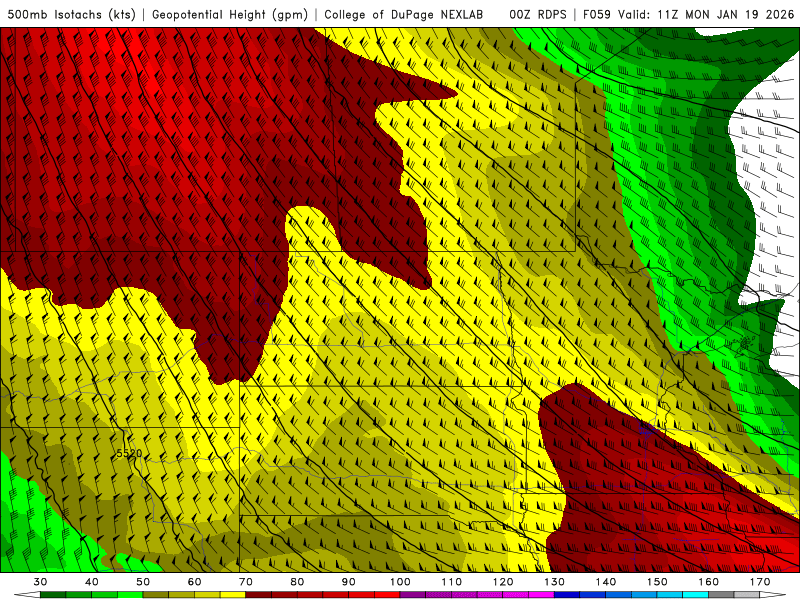Click the '150' legend value

pos(657,582)
